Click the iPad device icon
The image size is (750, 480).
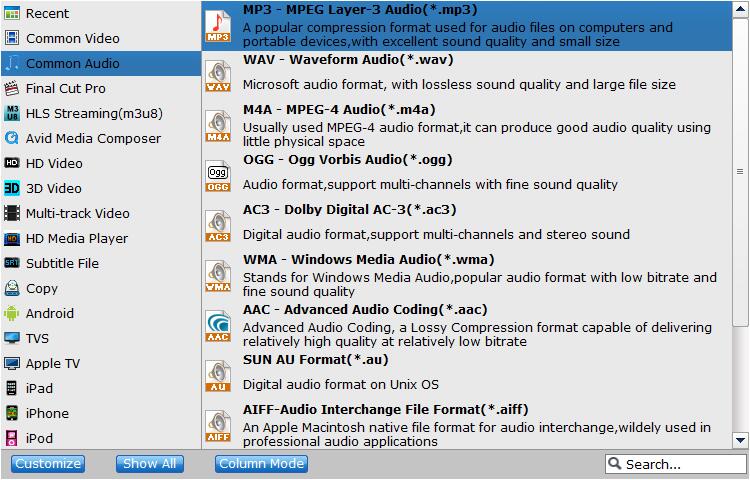click(11, 388)
